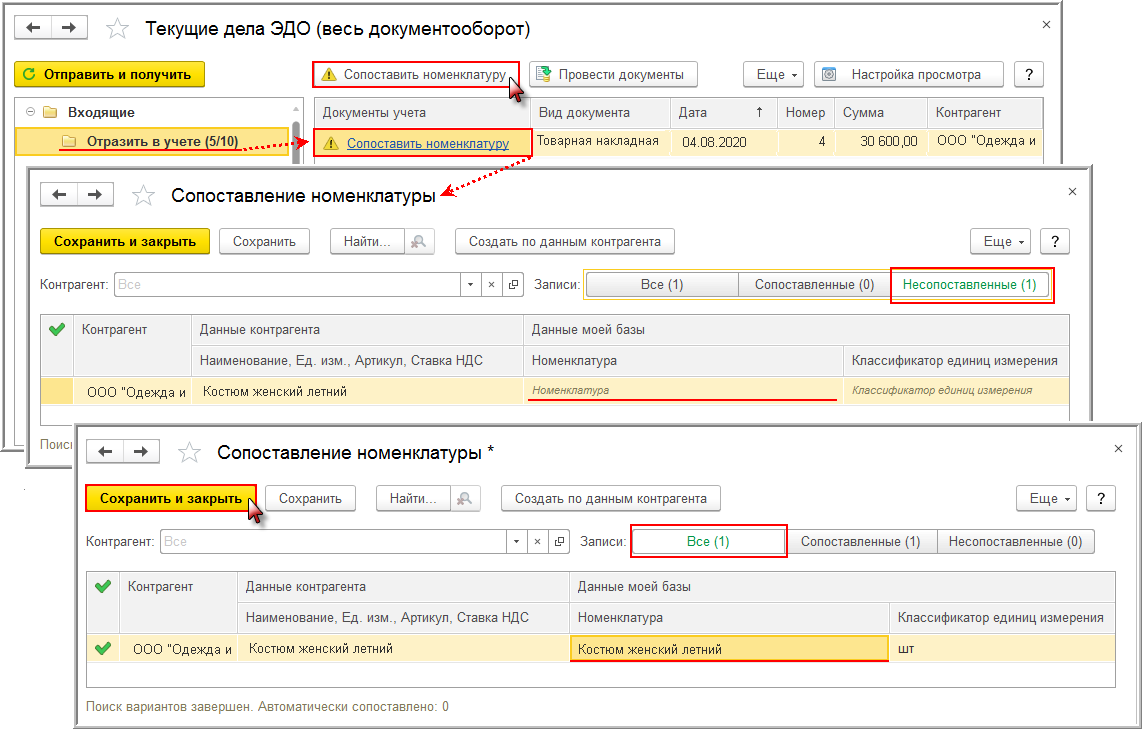
Task: Go forward in front Сопоставление номенклатуры window
Action: [x=141, y=452]
